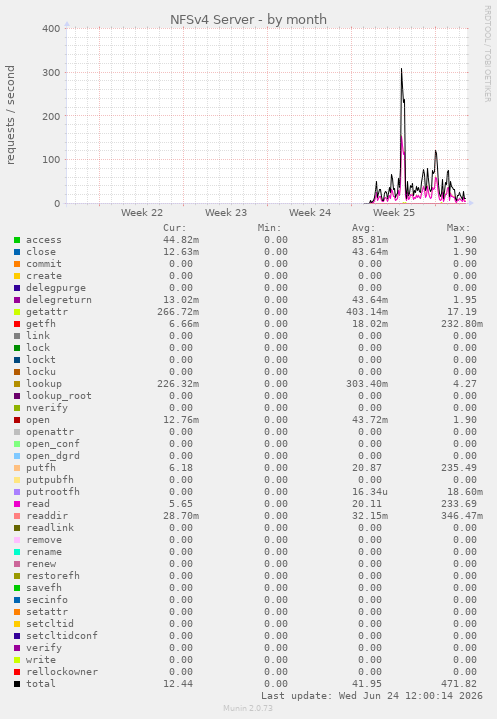Image resolution: width=497 pixels, height=719 pixels.
Task: Click the 'requests / second' axis label
Action: click(10, 115)
